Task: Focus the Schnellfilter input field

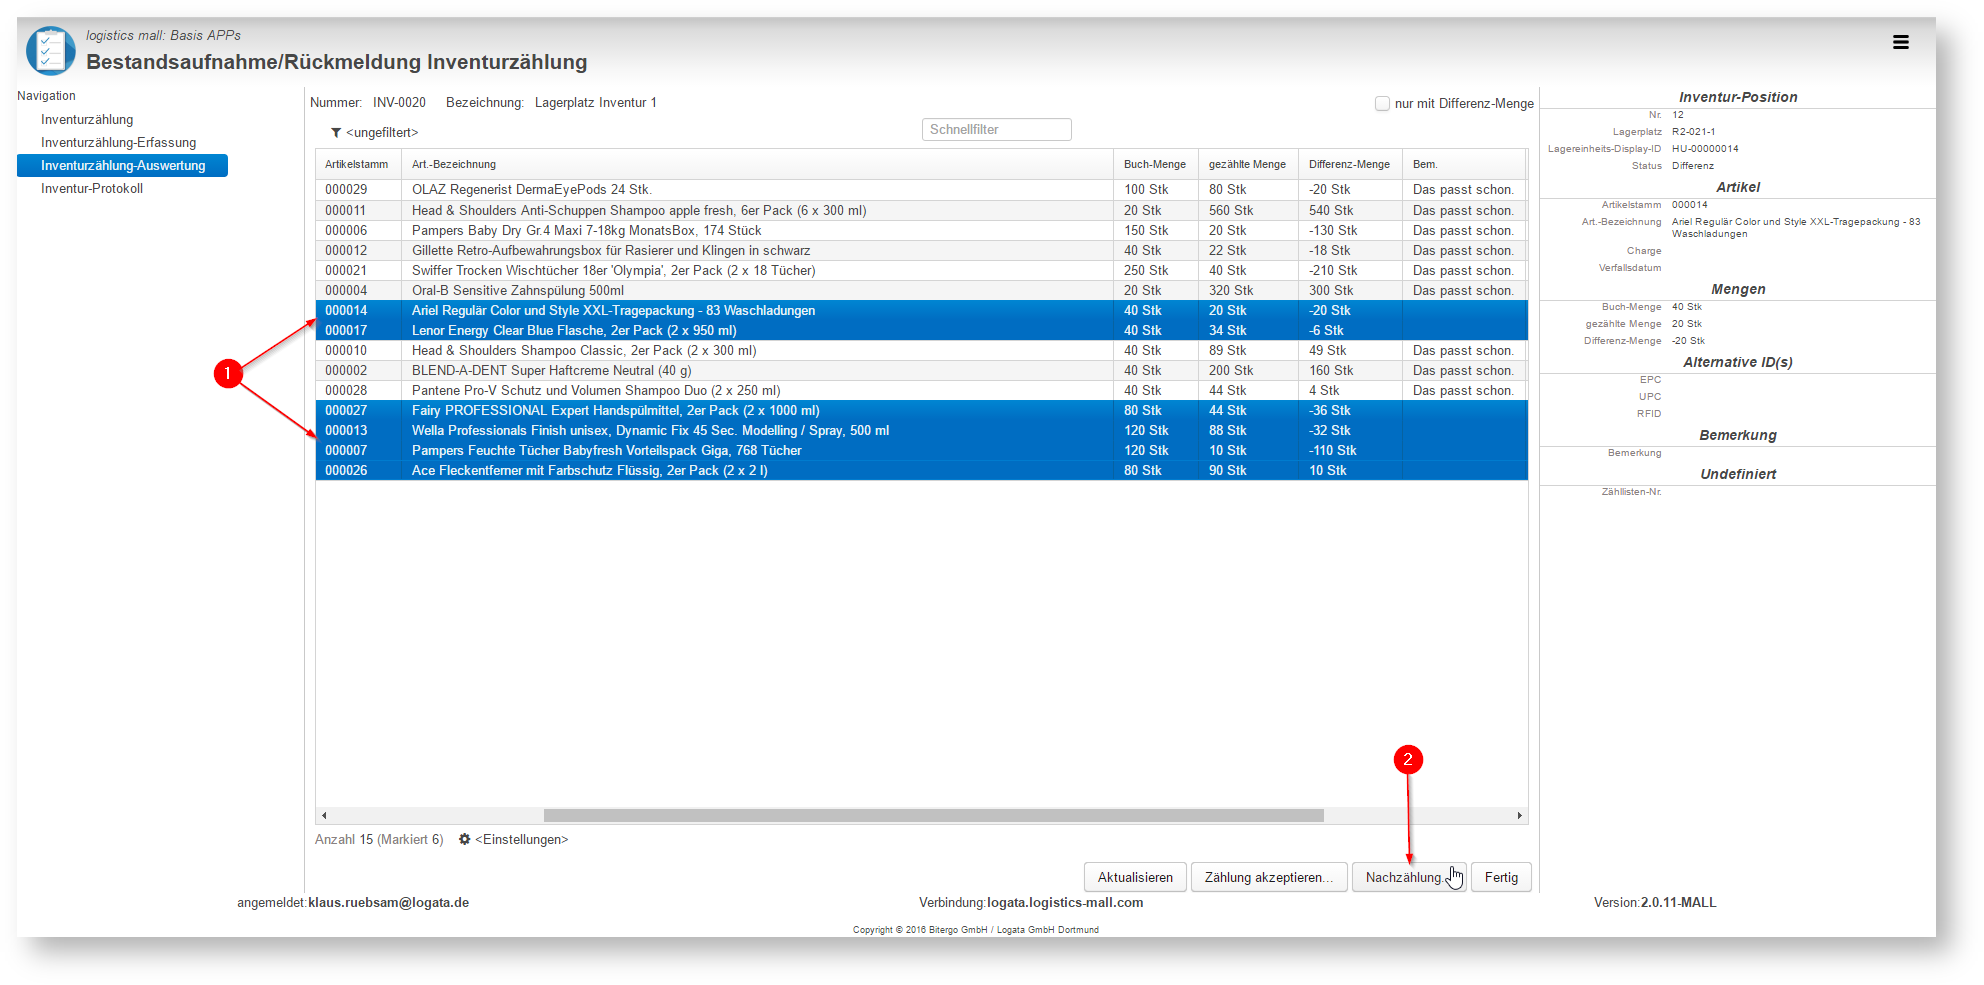Action: 996,129
